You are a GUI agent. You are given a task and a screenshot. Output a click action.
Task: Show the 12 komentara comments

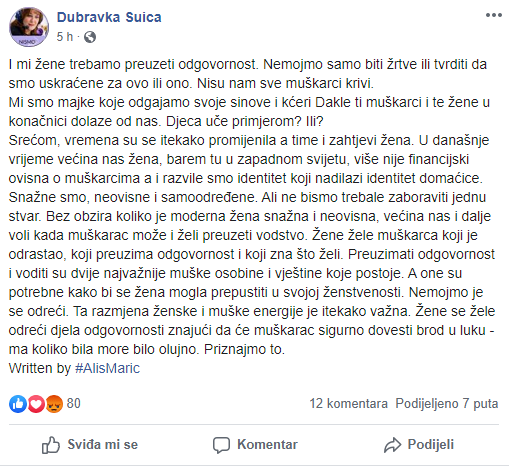(349, 404)
